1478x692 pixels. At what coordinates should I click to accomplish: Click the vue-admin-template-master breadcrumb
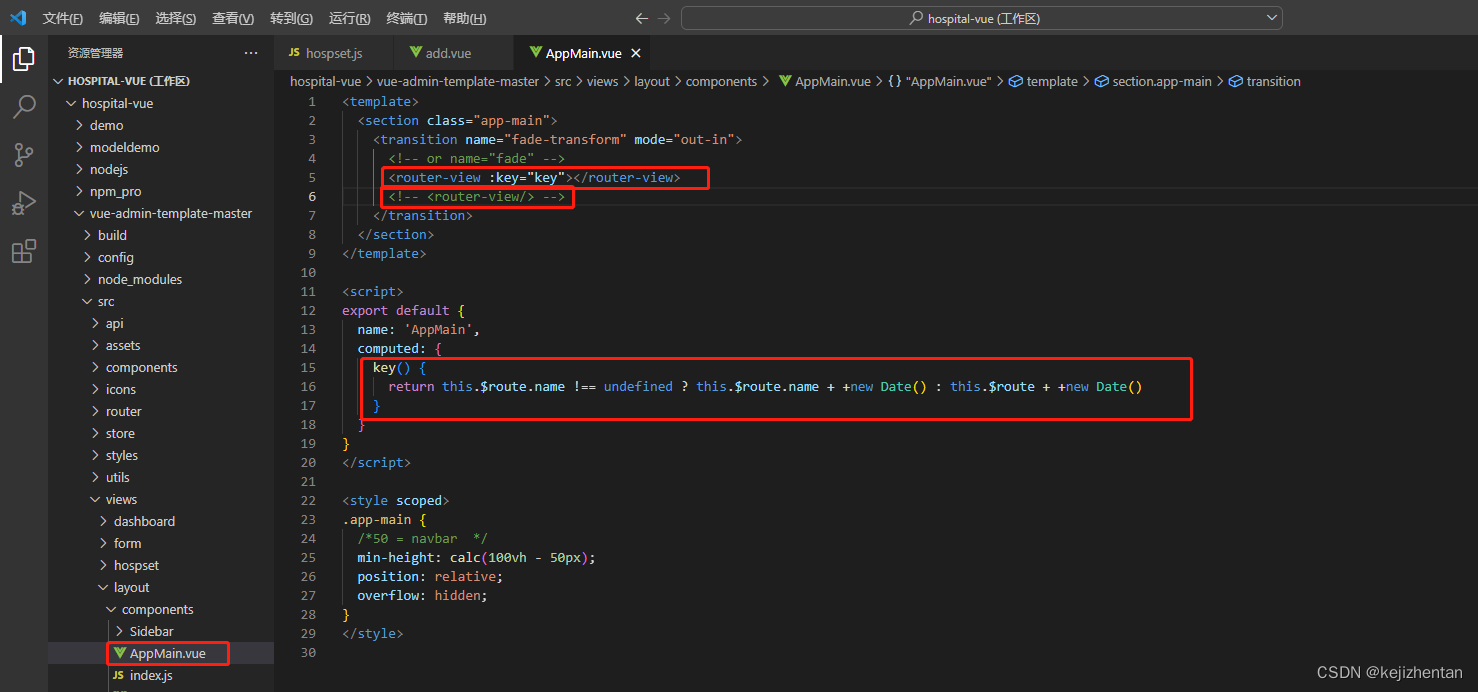[458, 81]
